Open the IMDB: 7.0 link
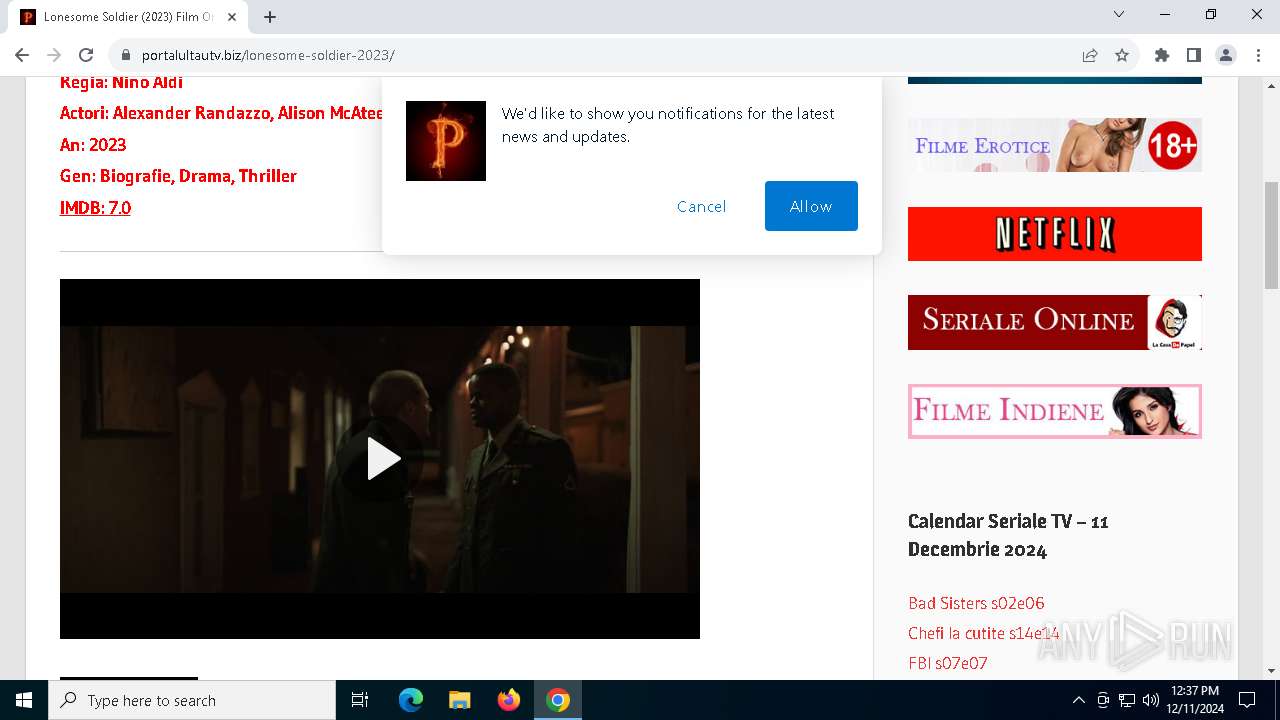 click(x=95, y=207)
